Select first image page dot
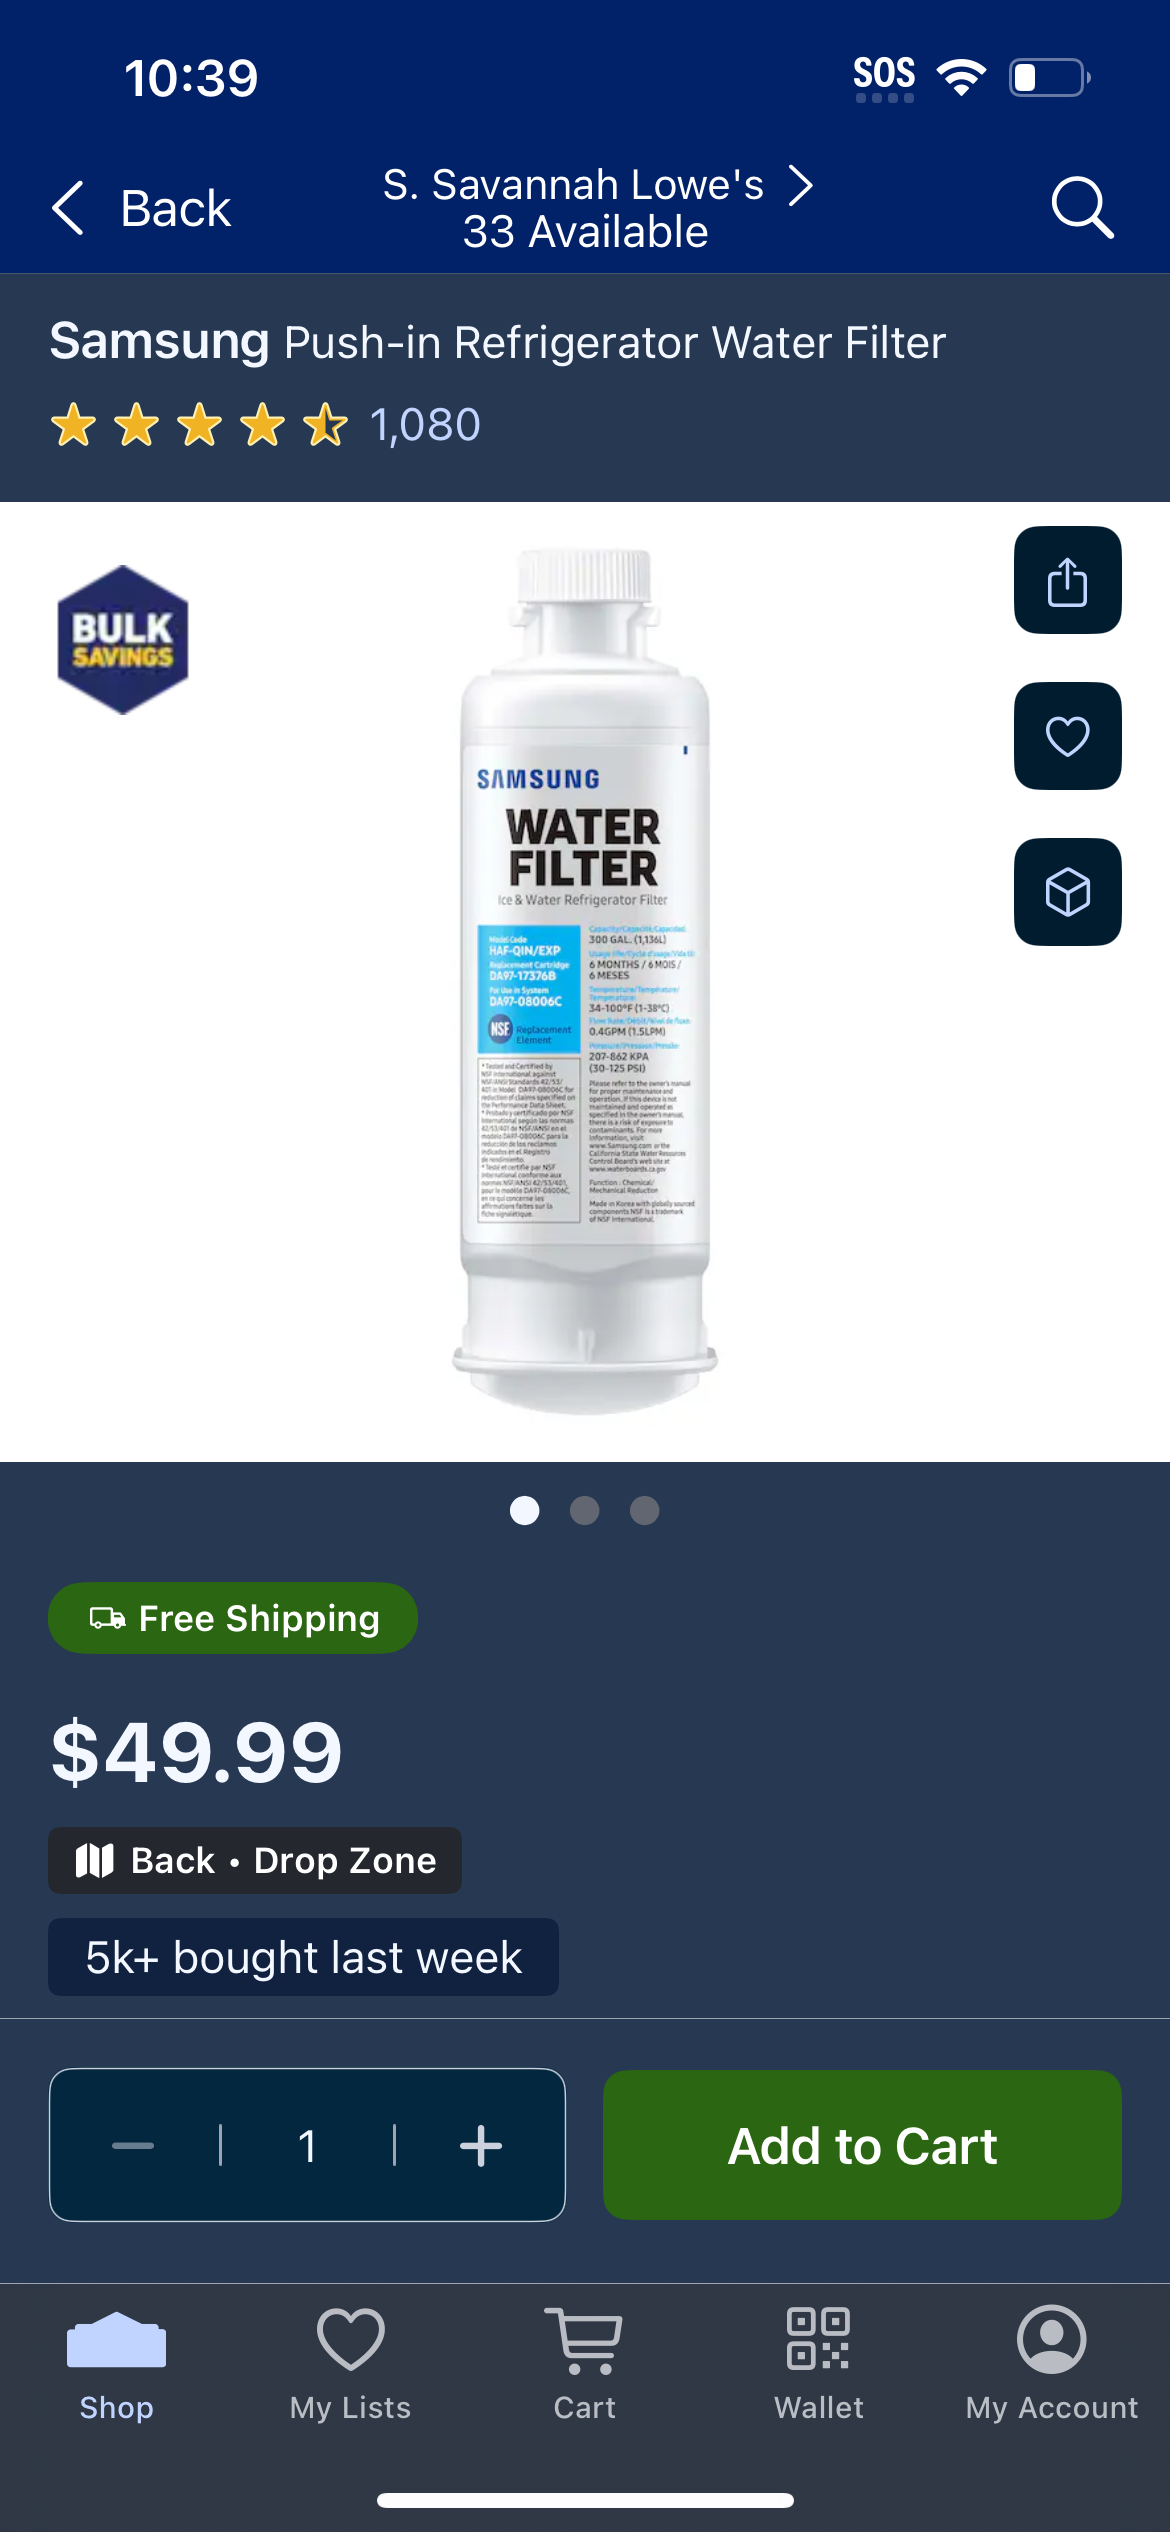1170x2532 pixels. click(x=524, y=1510)
